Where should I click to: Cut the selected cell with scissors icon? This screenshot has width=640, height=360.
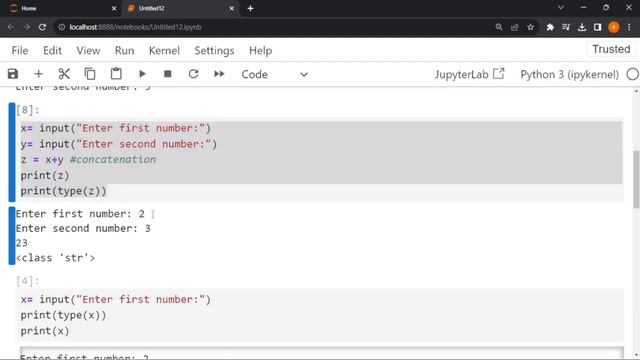pyautogui.click(x=64, y=74)
